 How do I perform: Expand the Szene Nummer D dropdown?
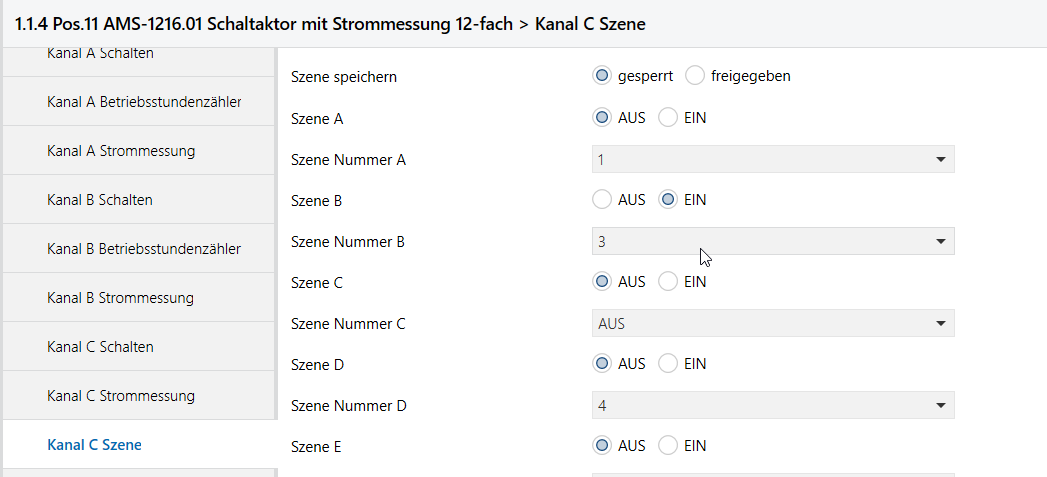click(x=772, y=405)
